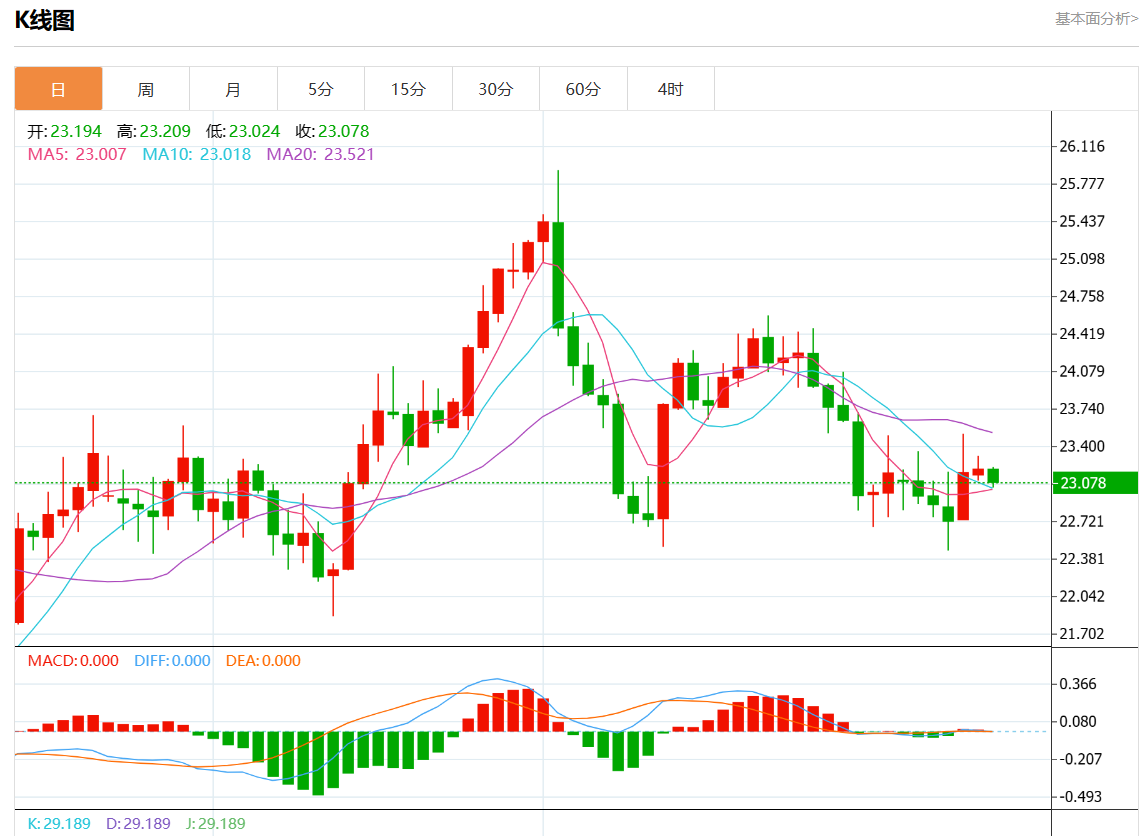The image size is (1140, 836).
Task: Click the 22.721 price axis label
Action: 1082,521
